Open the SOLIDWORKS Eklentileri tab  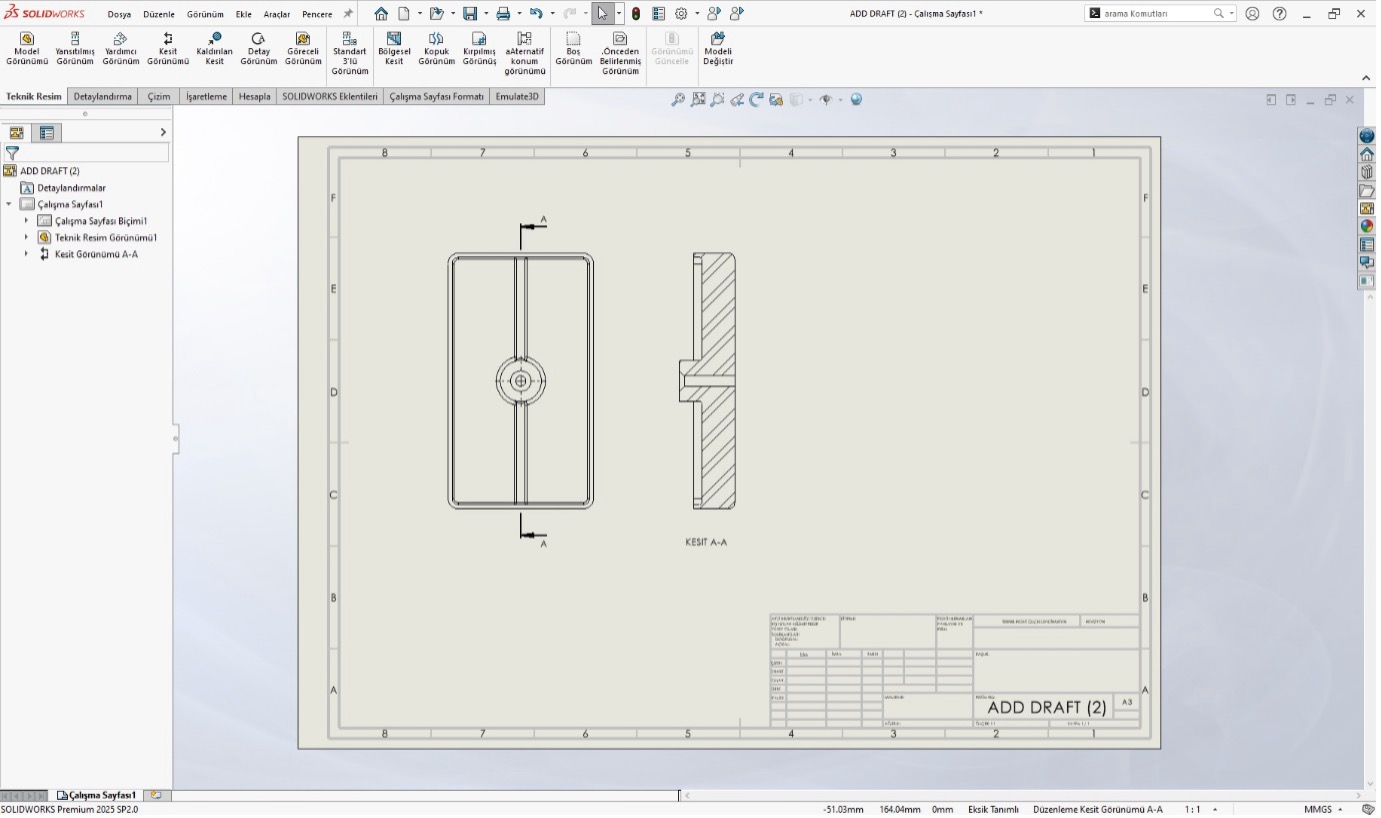point(330,97)
